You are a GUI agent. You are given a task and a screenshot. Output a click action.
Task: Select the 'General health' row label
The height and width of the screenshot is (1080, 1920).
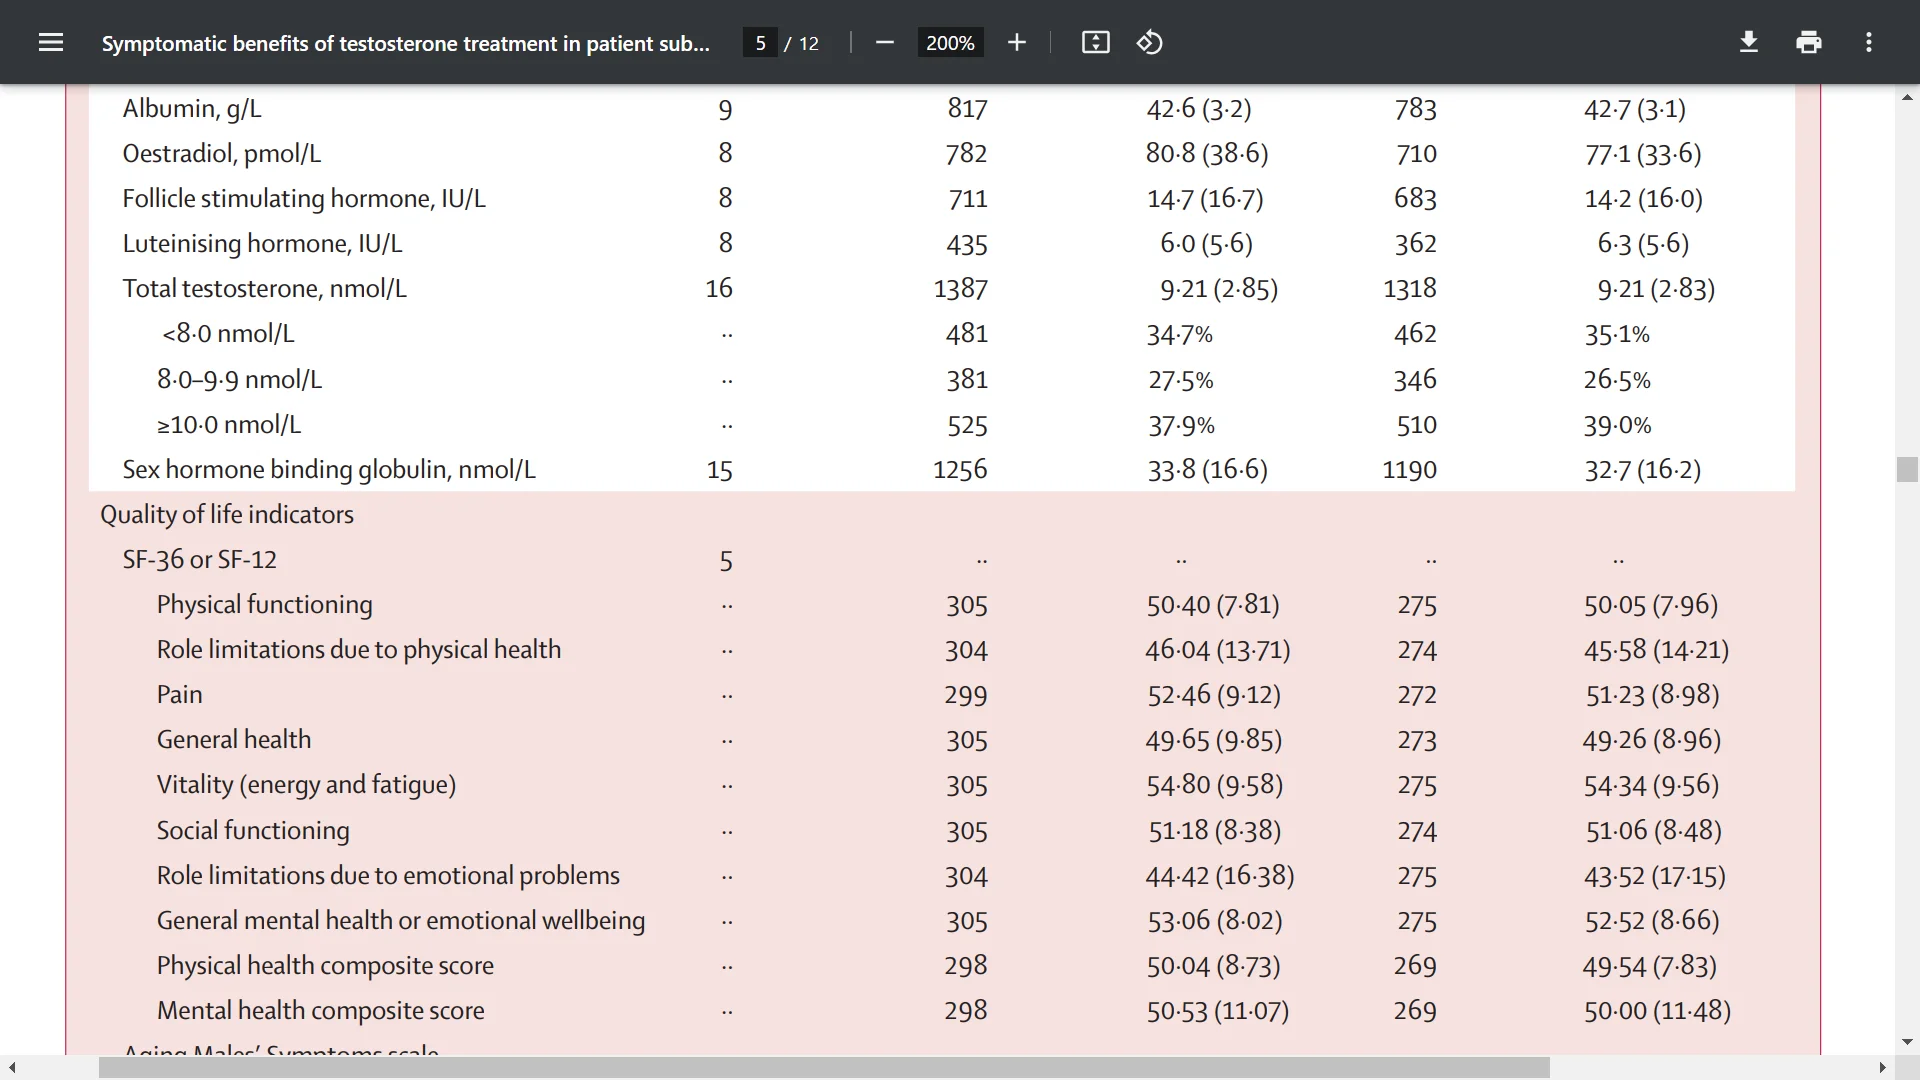(234, 740)
